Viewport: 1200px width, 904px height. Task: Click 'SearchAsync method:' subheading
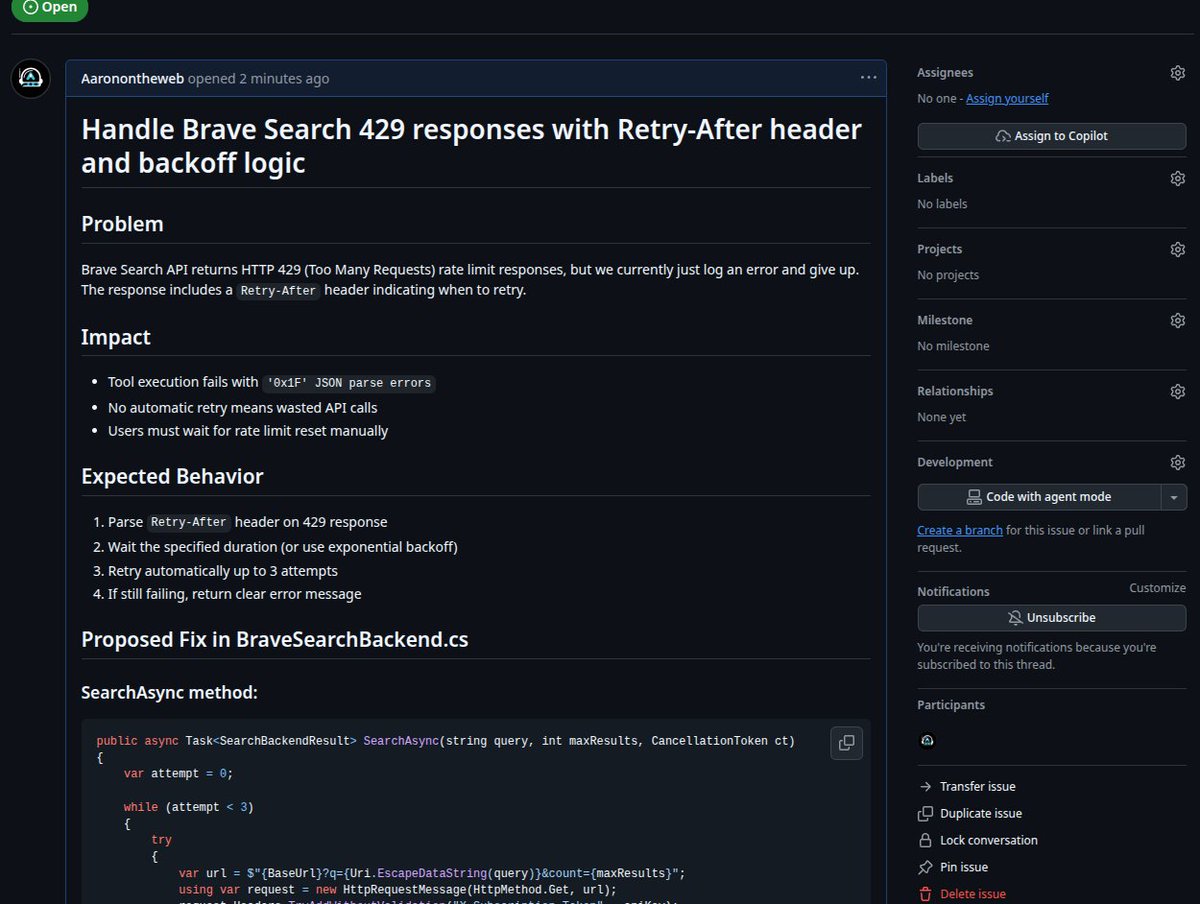(170, 692)
